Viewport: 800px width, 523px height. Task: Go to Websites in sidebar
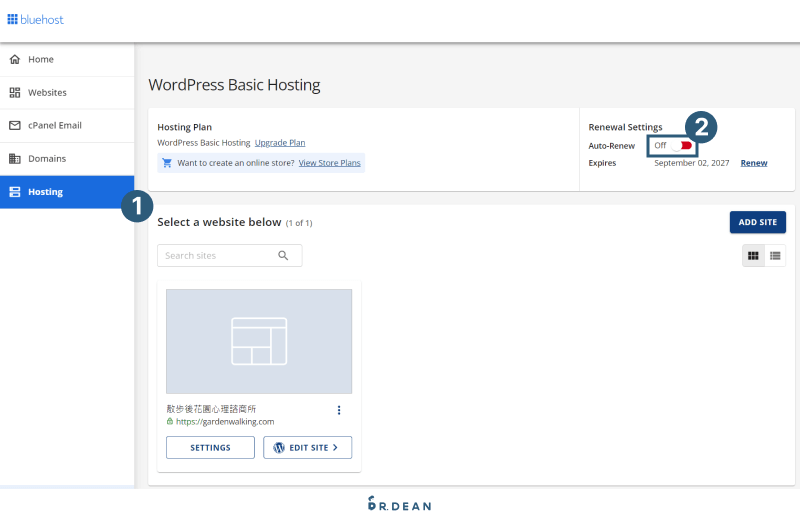click(67, 93)
